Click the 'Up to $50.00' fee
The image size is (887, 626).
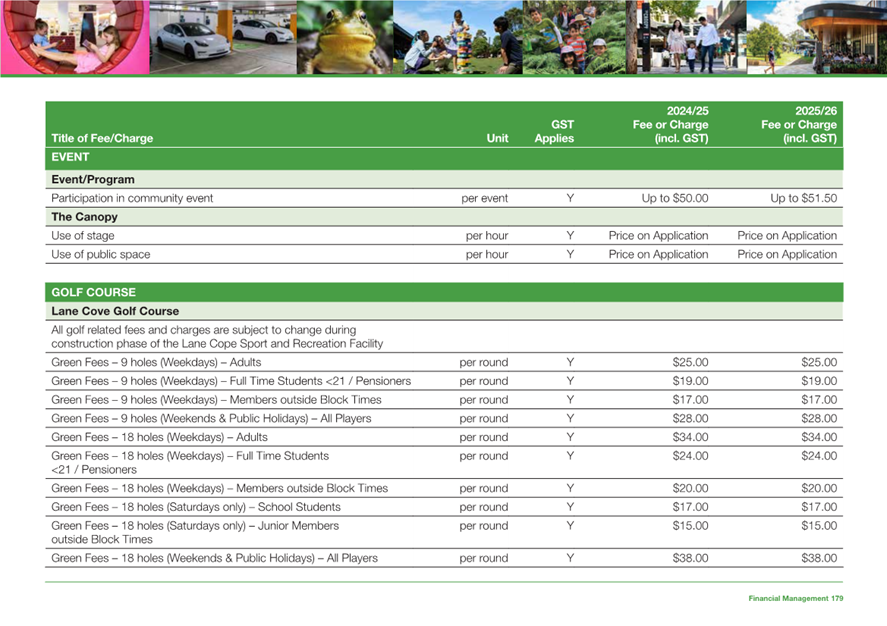click(675, 198)
